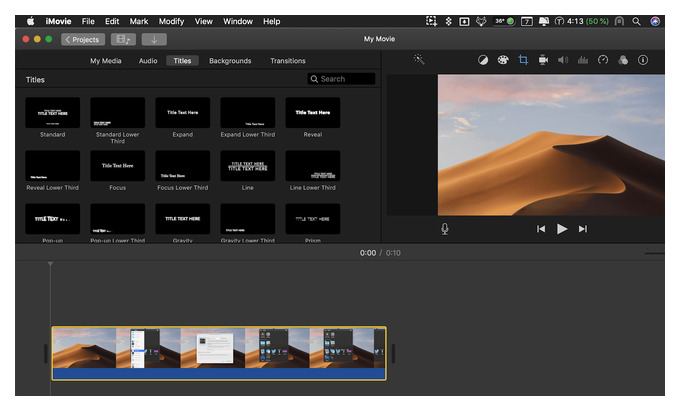
Task: Open the View menu
Action: pyautogui.click(x=203, y=21)
